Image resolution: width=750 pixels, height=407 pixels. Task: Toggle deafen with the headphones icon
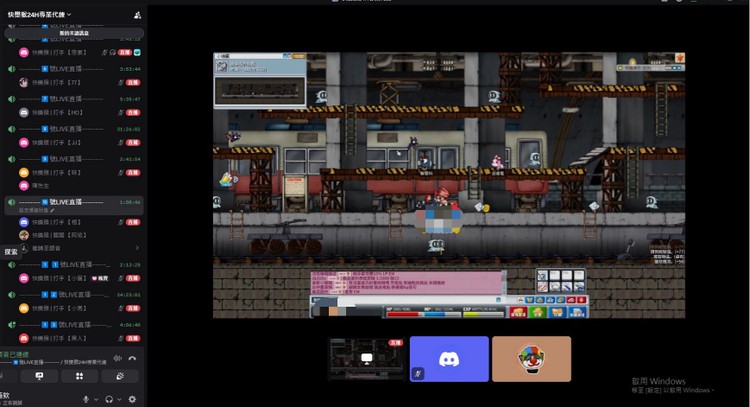pos(109,399)
